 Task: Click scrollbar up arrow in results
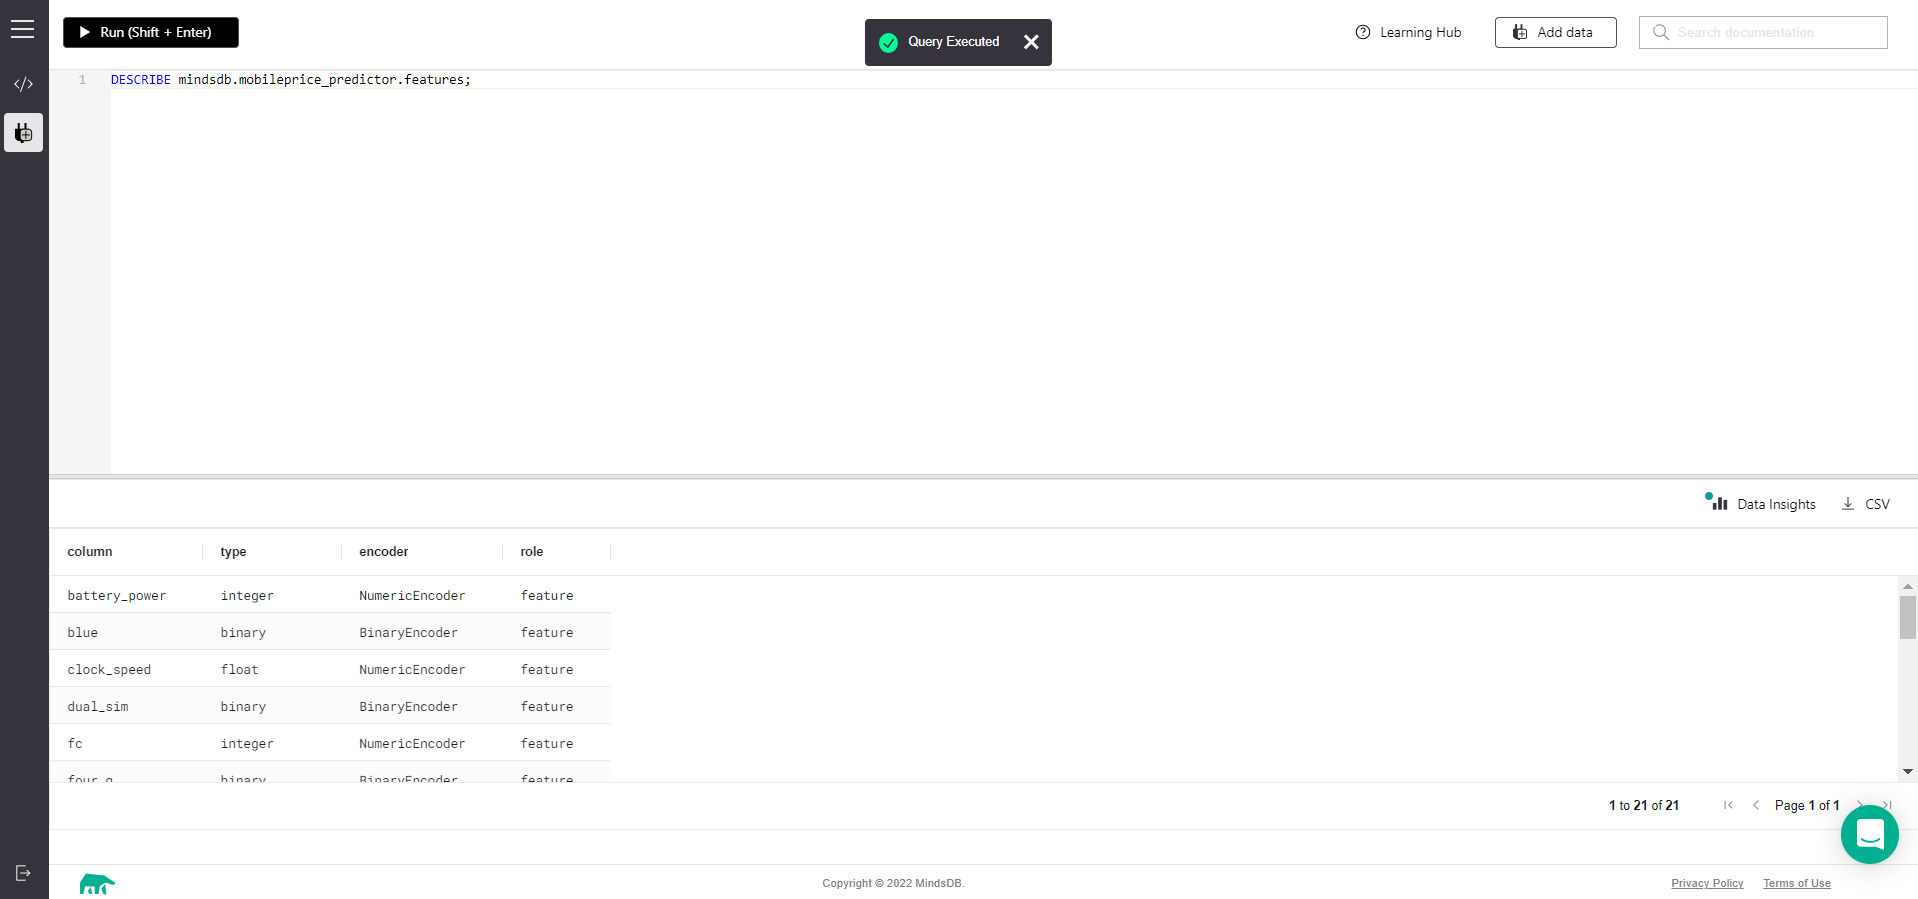pyautogui.click(x=1908, y=586)
